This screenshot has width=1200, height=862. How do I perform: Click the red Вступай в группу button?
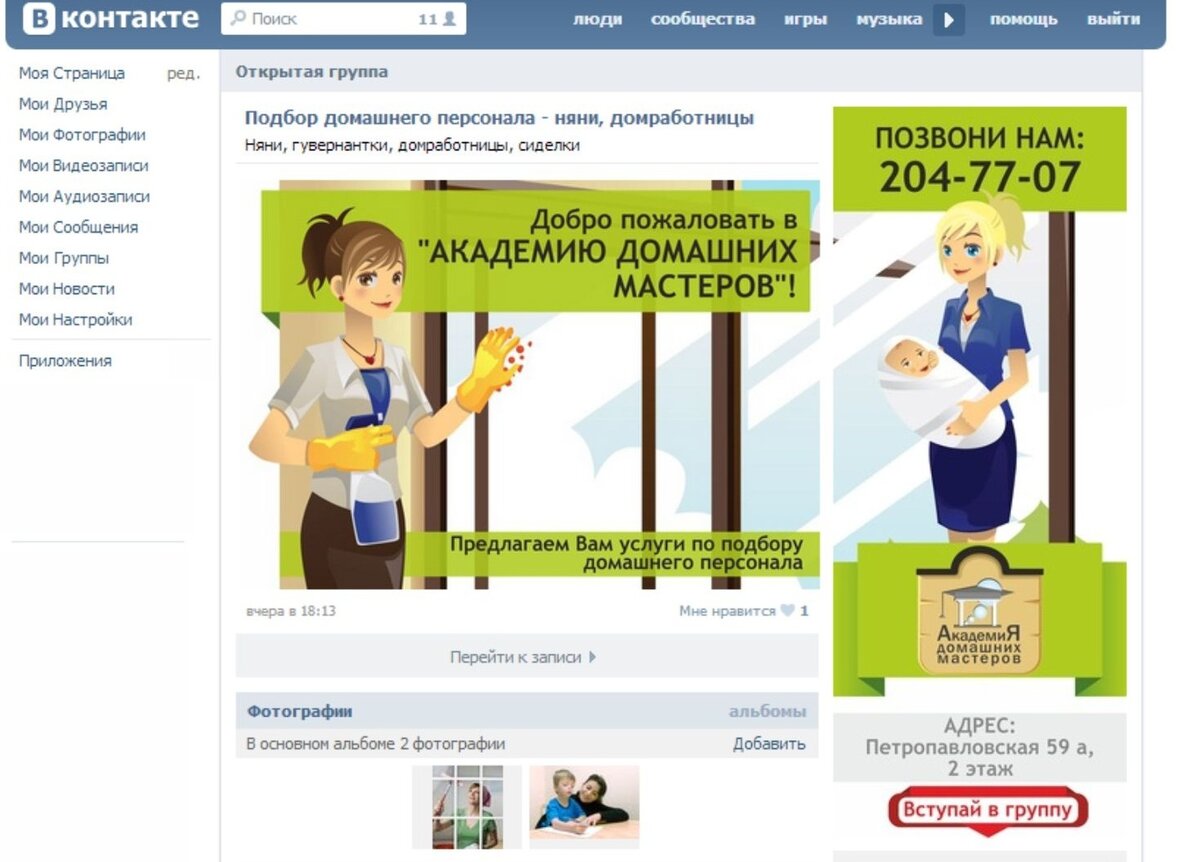tap(987, 810)
